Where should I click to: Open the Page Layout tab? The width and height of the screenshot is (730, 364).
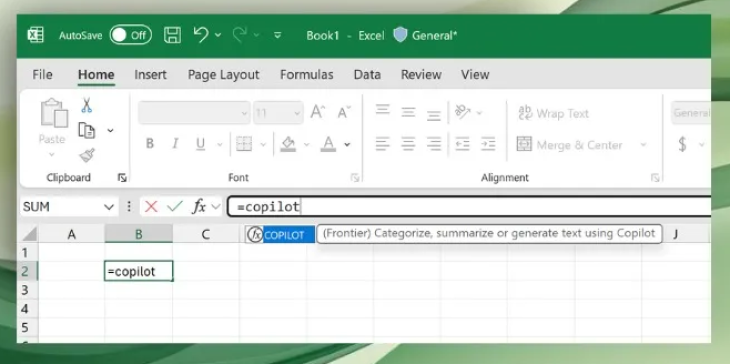click(x=223, y=74)
